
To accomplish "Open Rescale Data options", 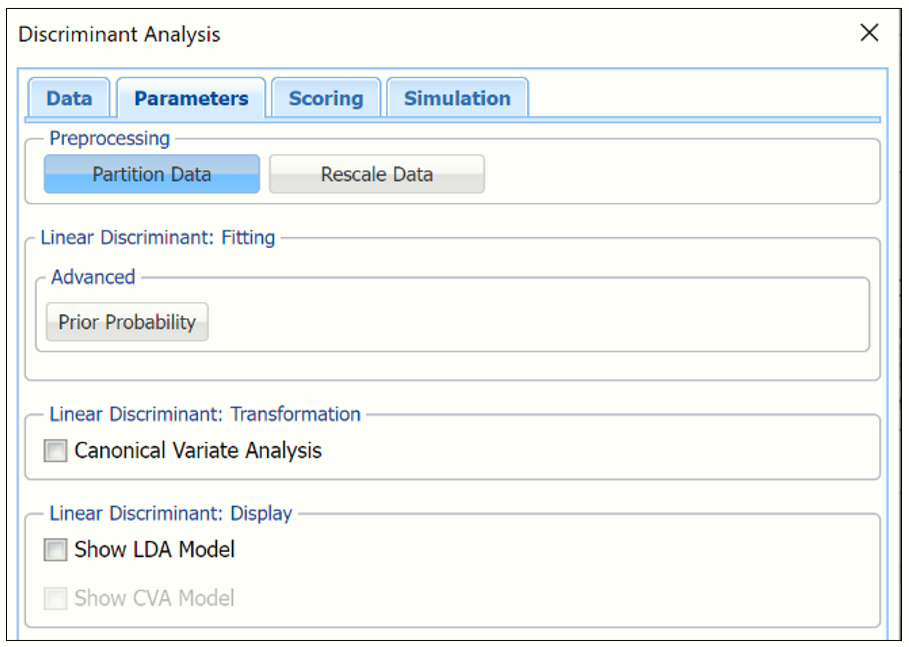I will 377,173.
